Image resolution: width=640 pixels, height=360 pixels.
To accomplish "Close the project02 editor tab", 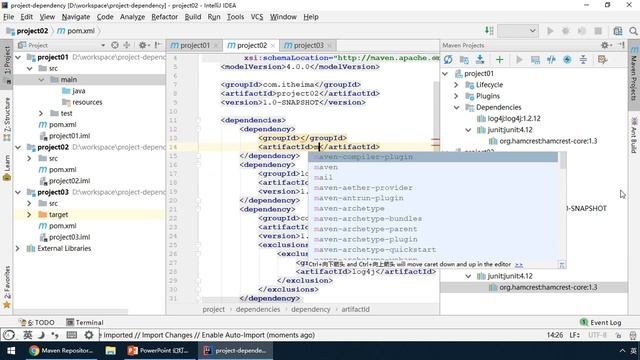I will 273,46.
